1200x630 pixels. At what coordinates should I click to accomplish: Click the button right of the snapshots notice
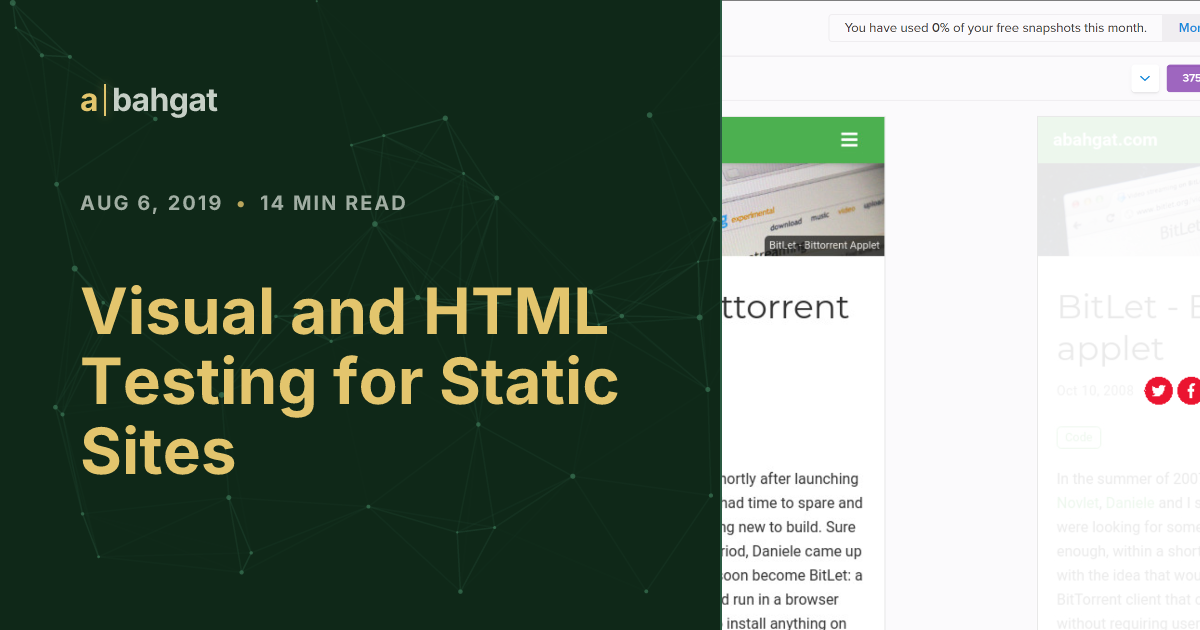click(x=1182, y=28)
